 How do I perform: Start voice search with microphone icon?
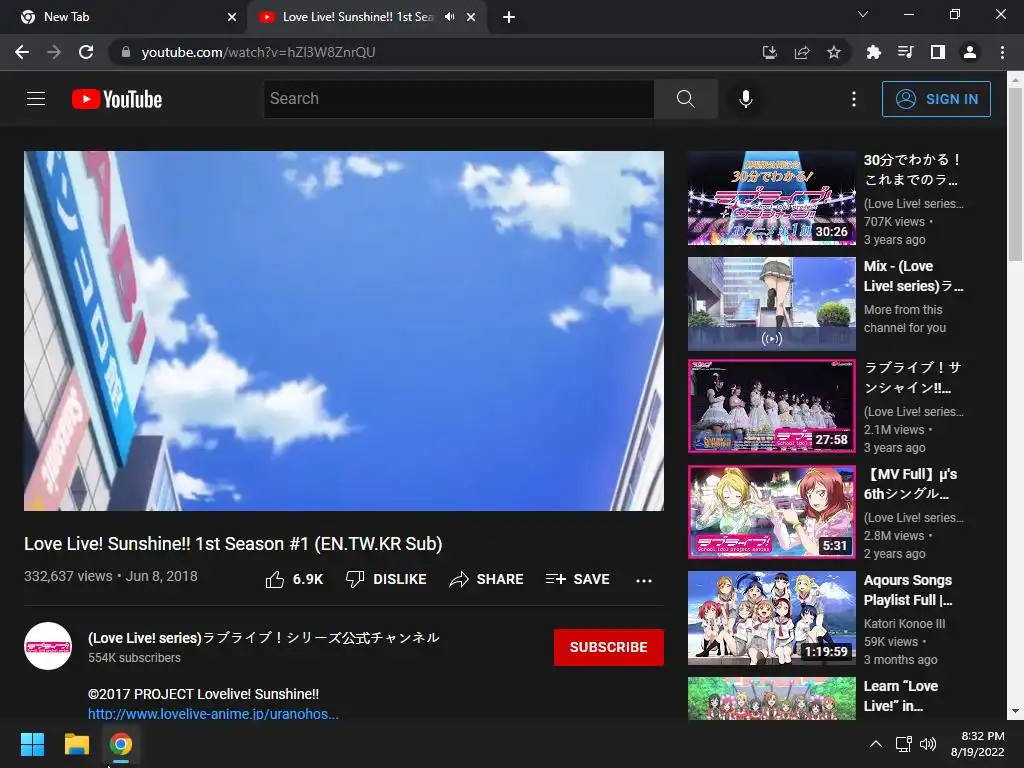click(x=745, y=99)
